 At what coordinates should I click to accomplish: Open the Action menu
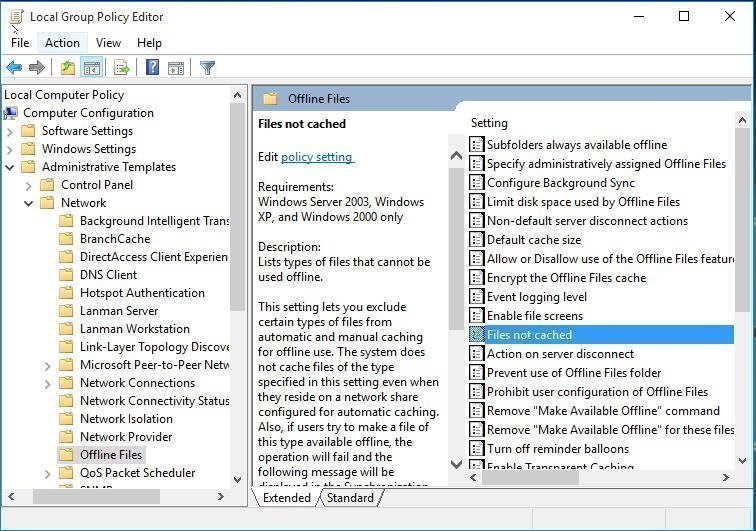coord(62,43)
